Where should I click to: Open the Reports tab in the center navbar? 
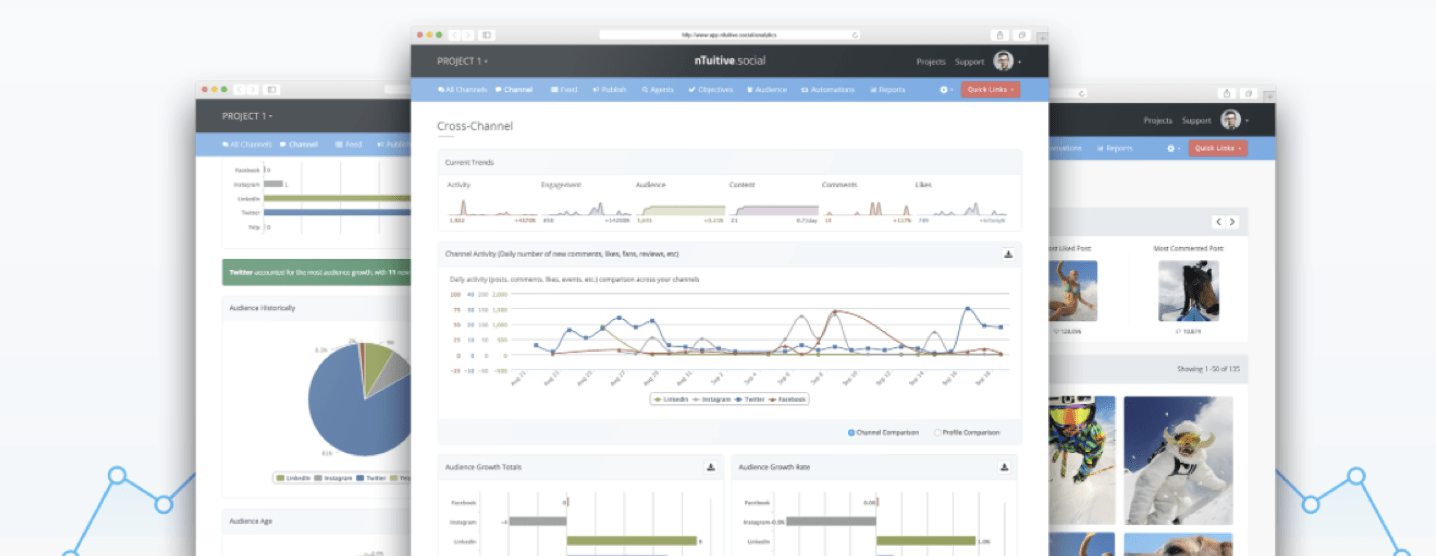tap(887, 89)
